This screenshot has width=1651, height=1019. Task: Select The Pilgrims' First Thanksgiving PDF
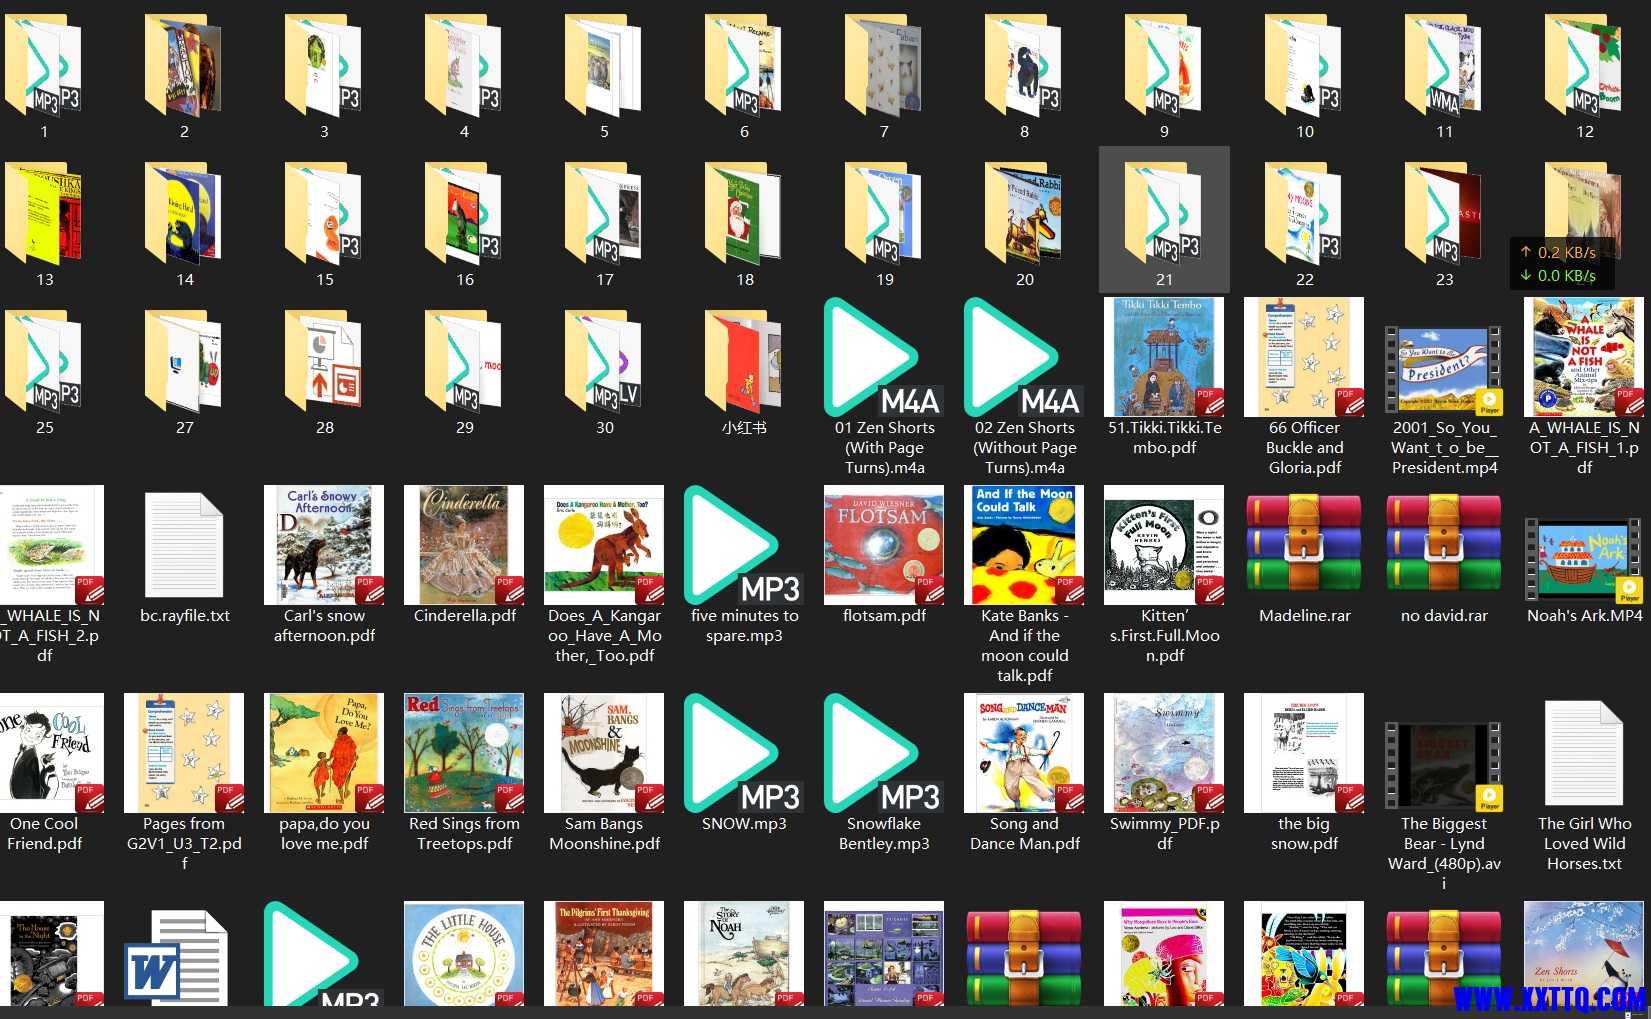tap(604, 954)
